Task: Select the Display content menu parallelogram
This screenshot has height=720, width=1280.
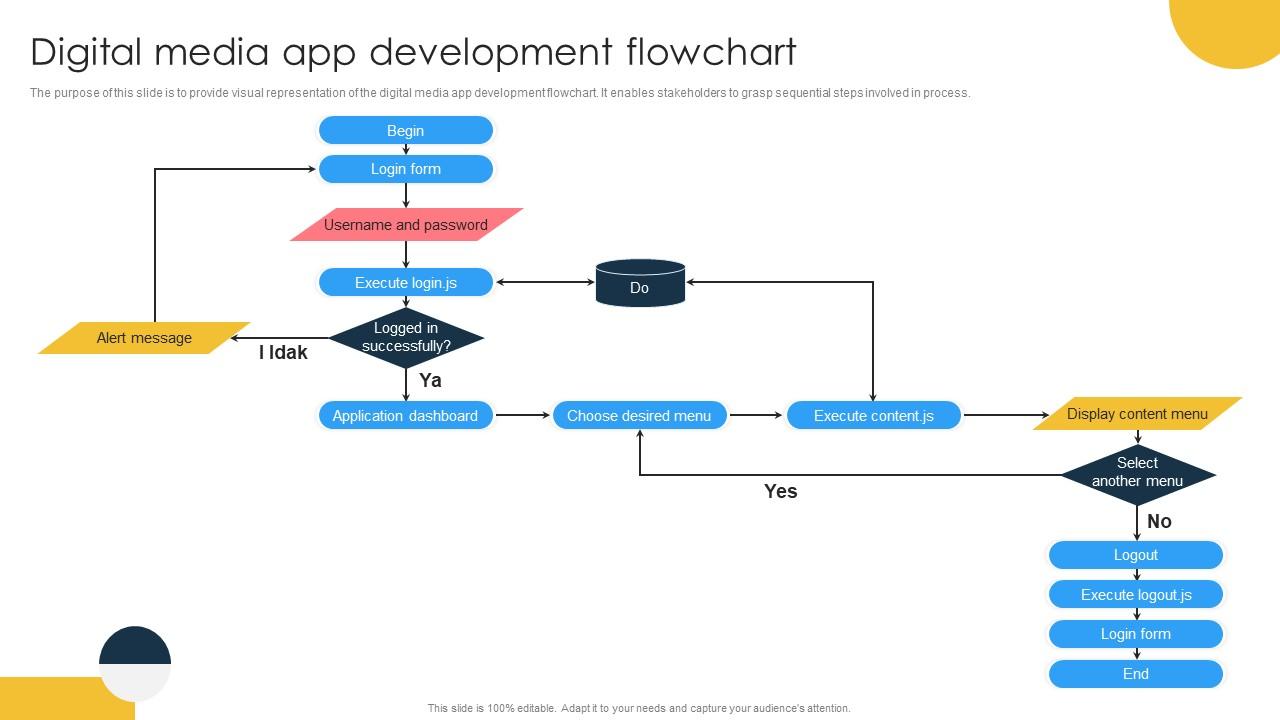Action: pos(1136,413)
